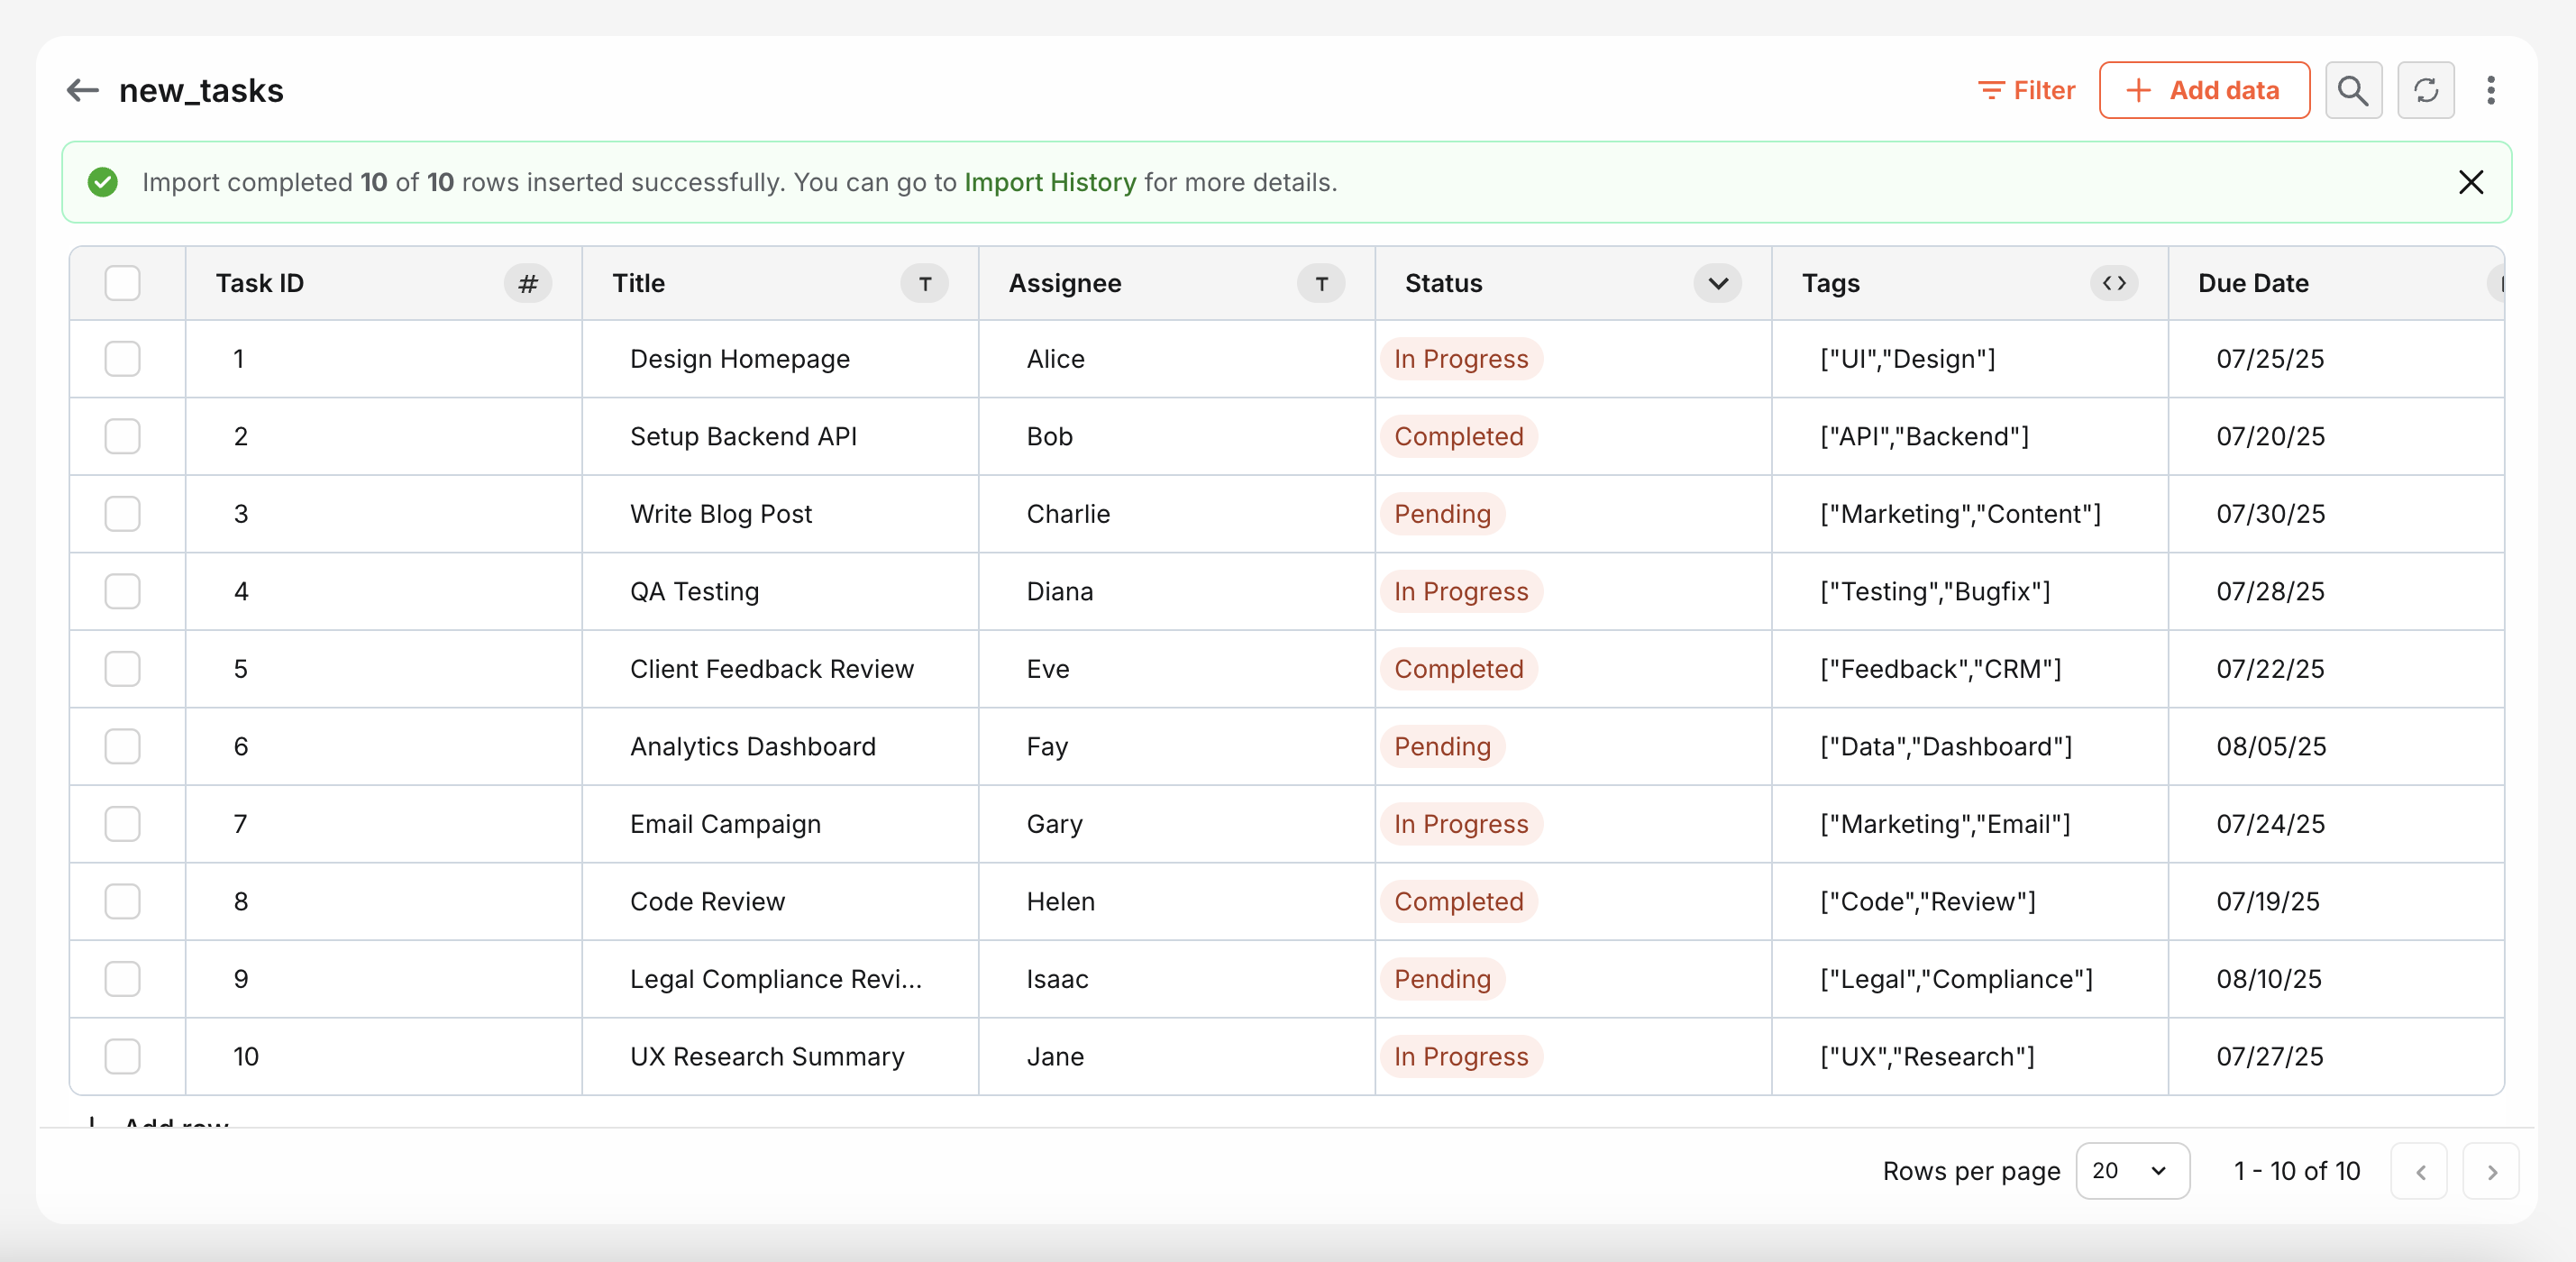Screen dimensions: 2576x1262
Task: Toggle the select-all header checkbox
Action: tap(123, 283)
